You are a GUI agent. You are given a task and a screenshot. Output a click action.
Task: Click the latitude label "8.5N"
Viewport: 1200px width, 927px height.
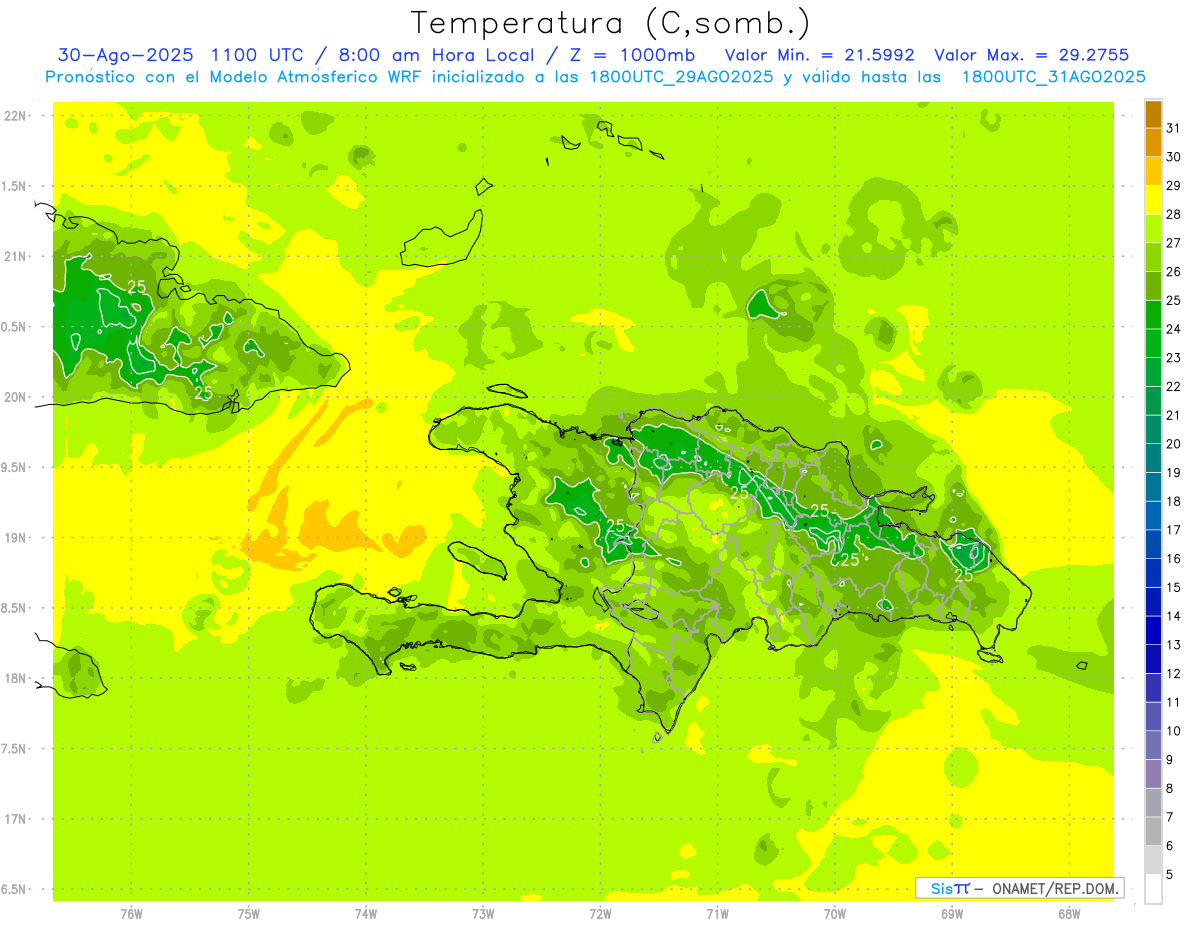point(14,608)
